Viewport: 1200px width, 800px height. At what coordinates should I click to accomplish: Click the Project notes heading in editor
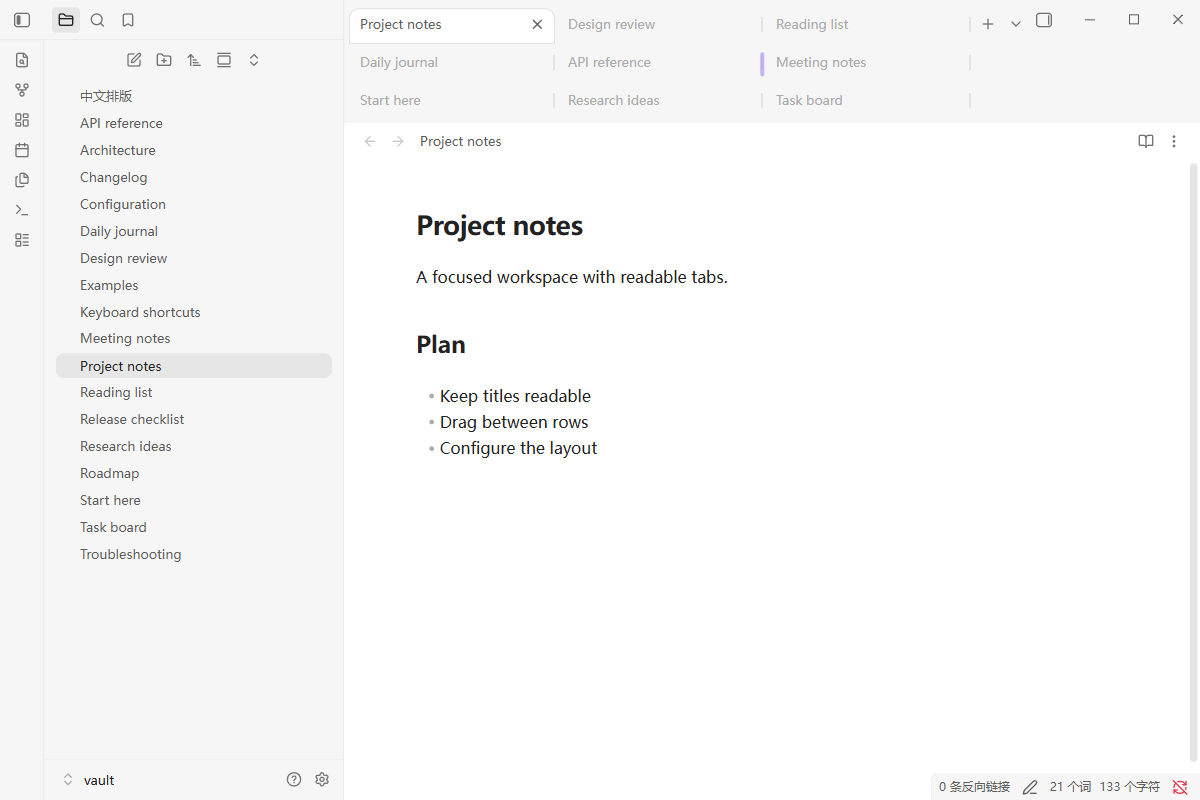(499, 225)
